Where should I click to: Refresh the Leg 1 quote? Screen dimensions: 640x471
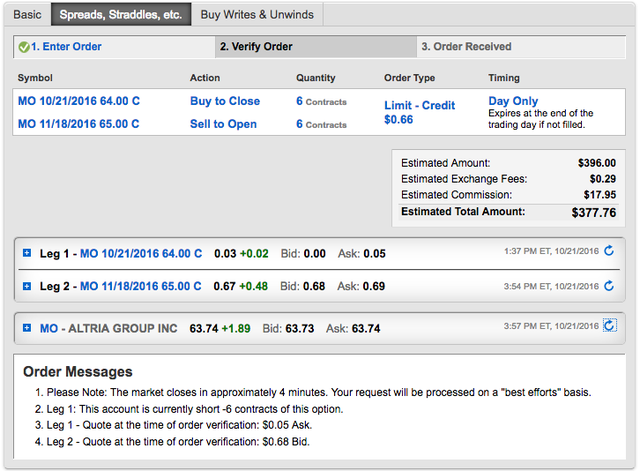(x=609, y=252)
